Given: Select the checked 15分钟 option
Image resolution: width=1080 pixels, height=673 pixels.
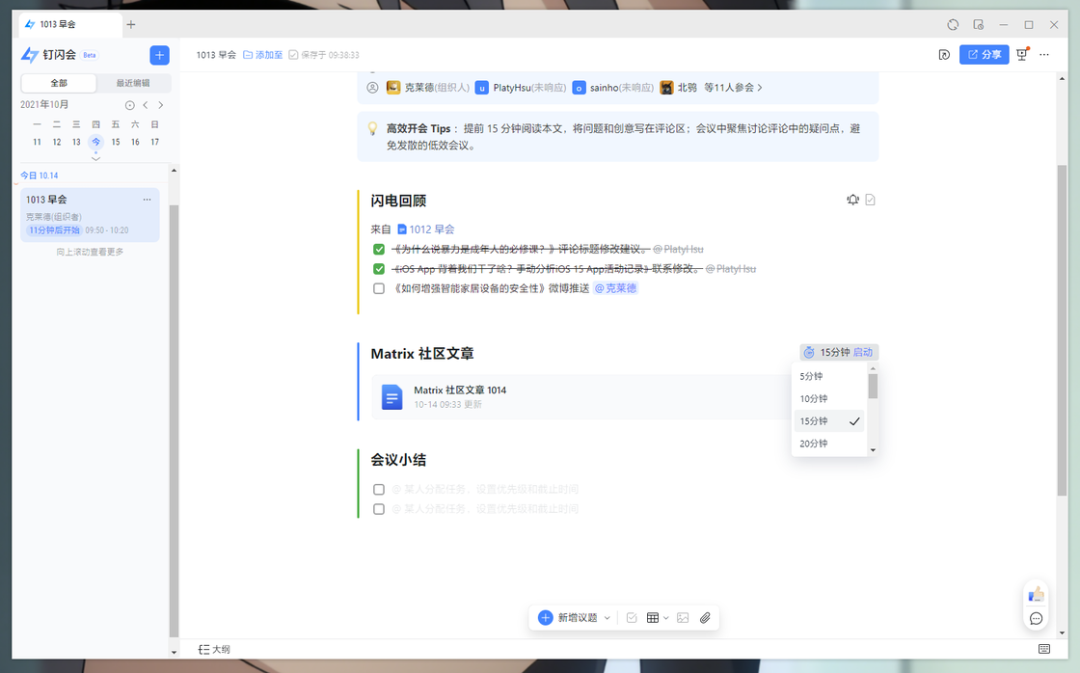Looking at the screenshot, I should click(829, 421).
